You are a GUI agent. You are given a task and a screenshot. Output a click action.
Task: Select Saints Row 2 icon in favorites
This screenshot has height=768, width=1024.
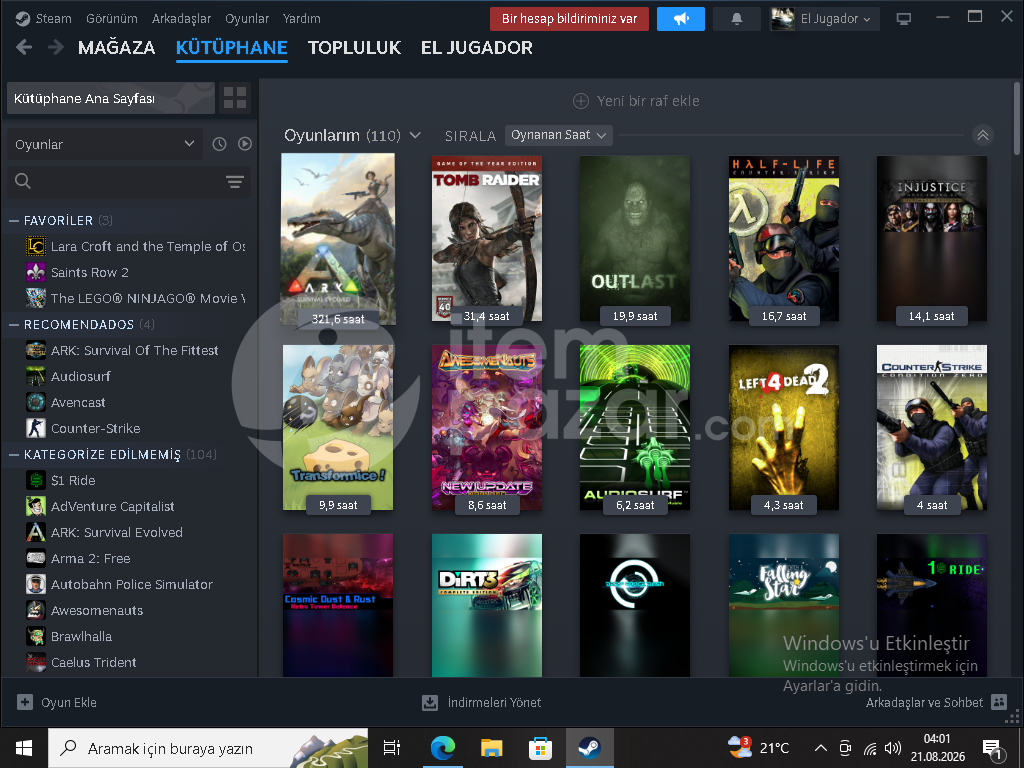35,272
